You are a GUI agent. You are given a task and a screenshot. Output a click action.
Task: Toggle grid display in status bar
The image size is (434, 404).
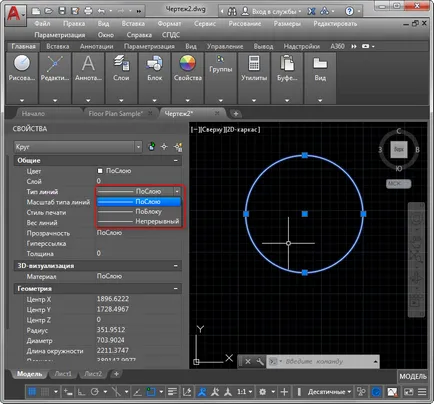click(32, 392)
